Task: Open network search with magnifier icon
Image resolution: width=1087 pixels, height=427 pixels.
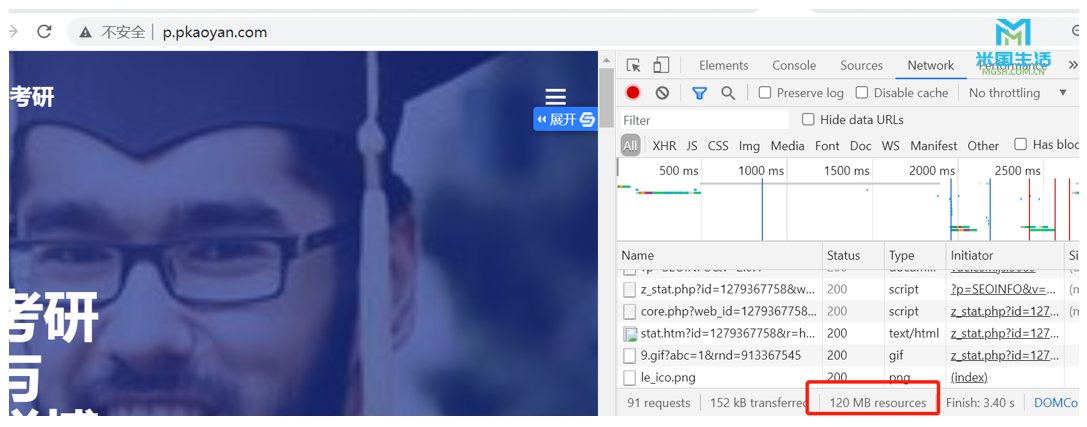Action: [x=728, y=93]
